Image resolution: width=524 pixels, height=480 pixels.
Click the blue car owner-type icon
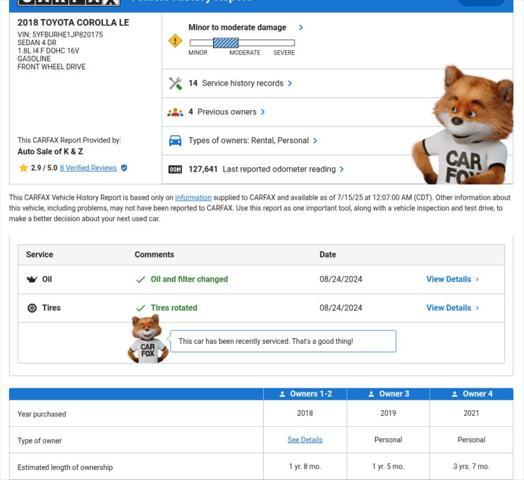pyautogui.click(x=175, y=141)
